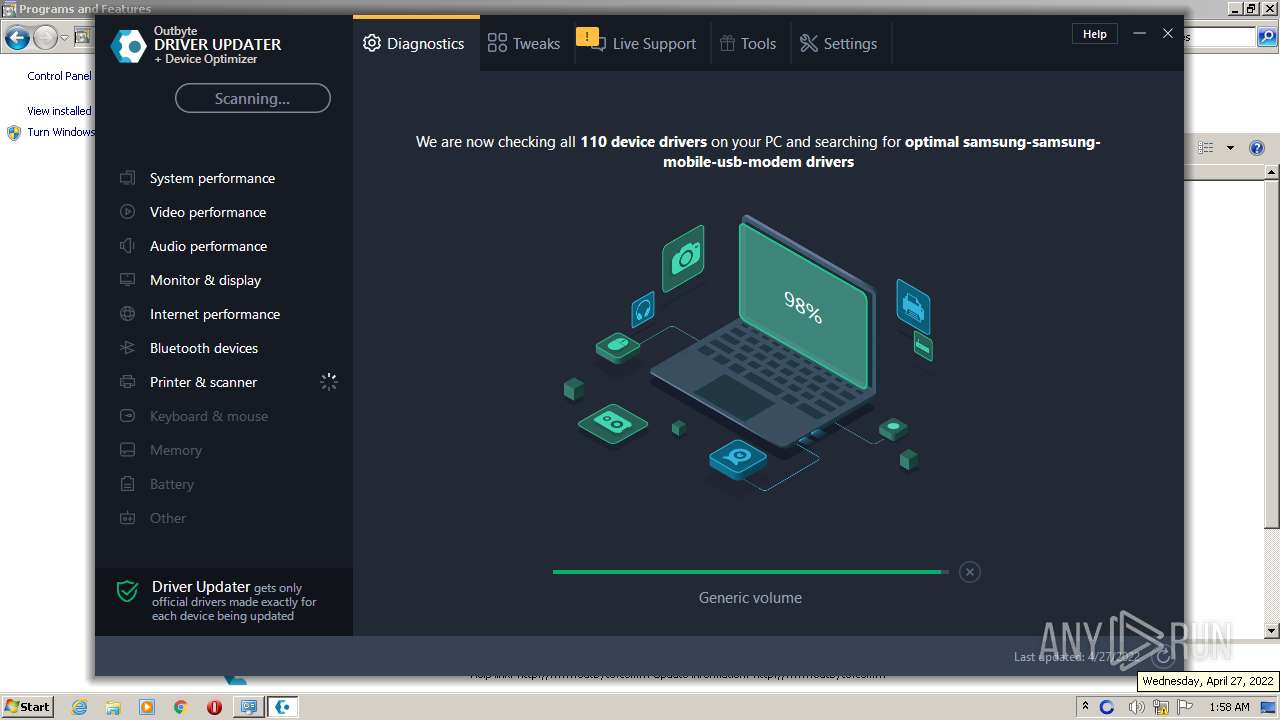
Task: Click search field in Programs and Features
Action: pyautogui.click(x=1220, y=37)
